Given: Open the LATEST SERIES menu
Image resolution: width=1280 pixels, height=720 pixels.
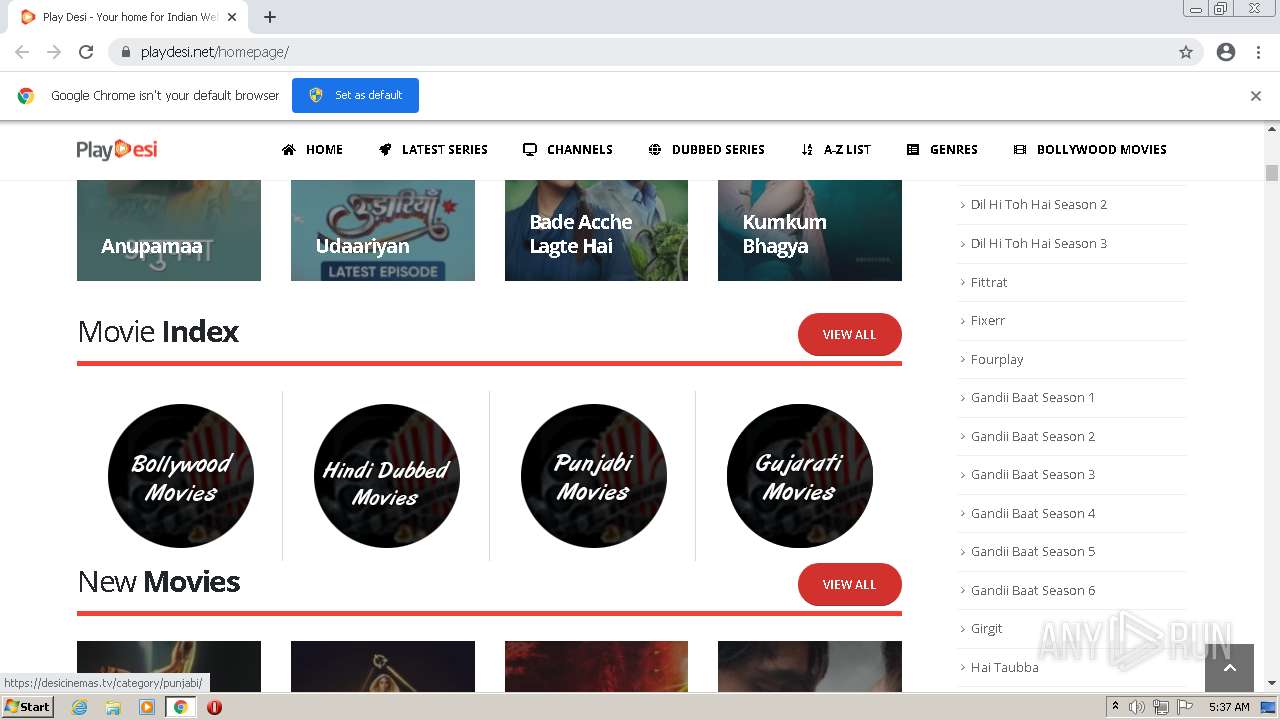Looking at the screenshot, I should pyautogui.click(x=433, y=150).
